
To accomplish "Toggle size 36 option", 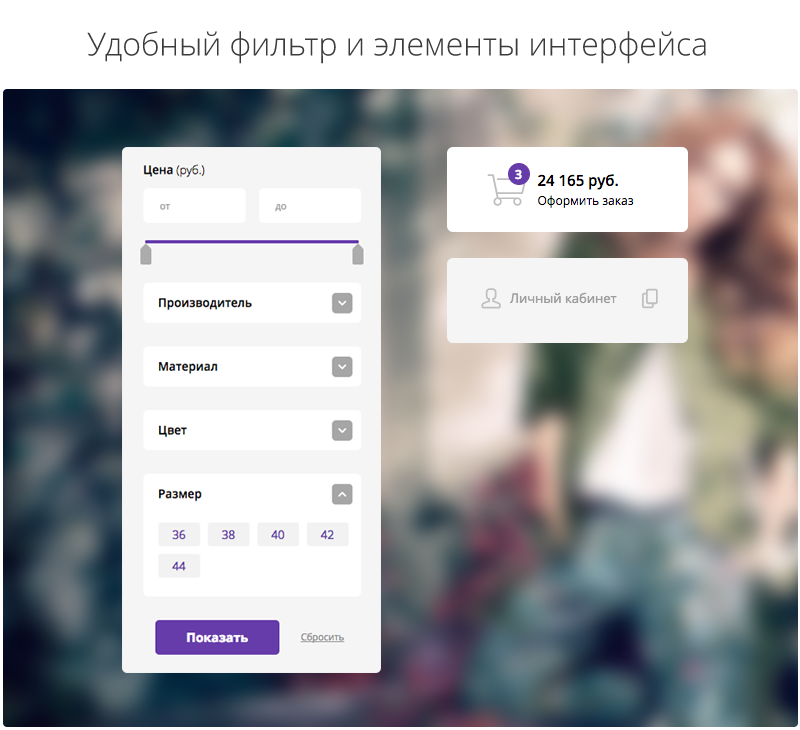I will tap(179, 535).
